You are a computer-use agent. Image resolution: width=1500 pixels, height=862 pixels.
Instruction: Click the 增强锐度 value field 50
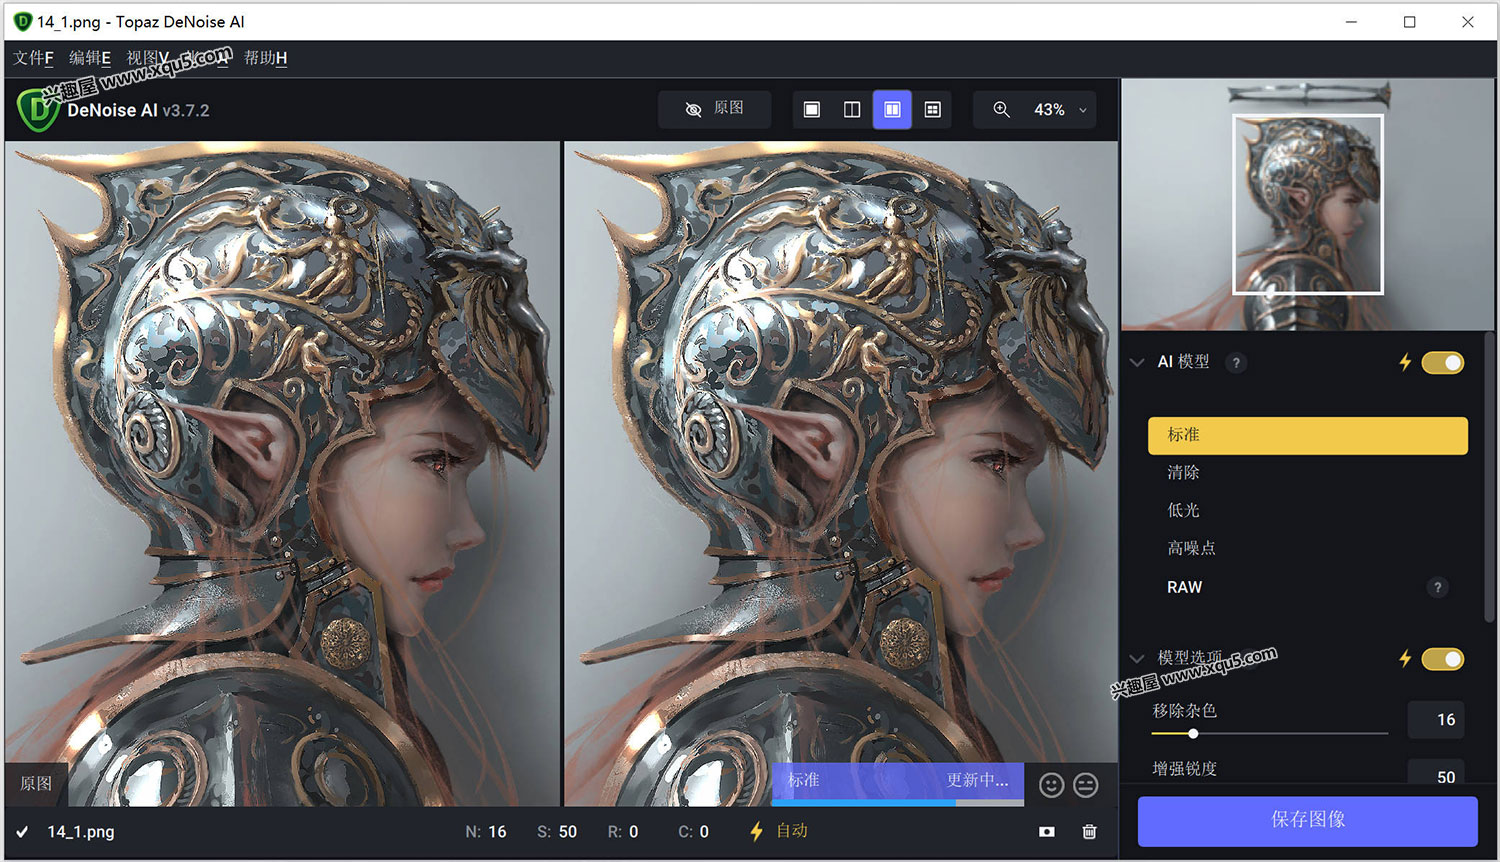1436,772
